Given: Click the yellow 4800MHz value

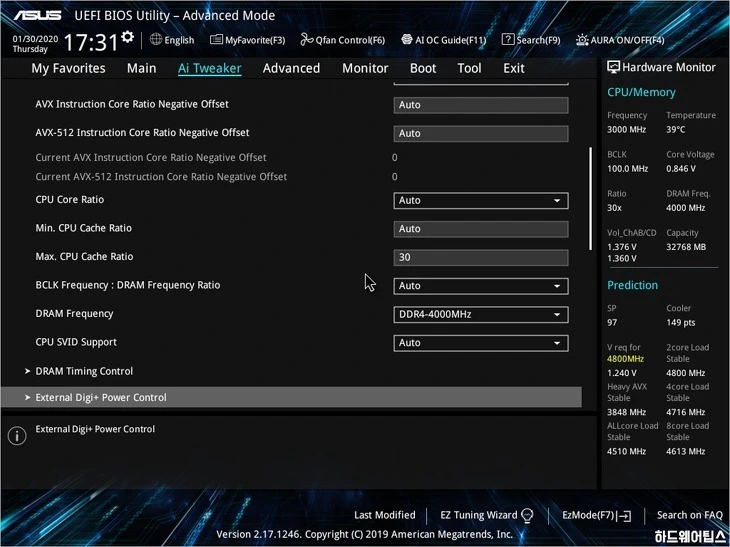Looking at the screenshot, I should tap(625, 358).
